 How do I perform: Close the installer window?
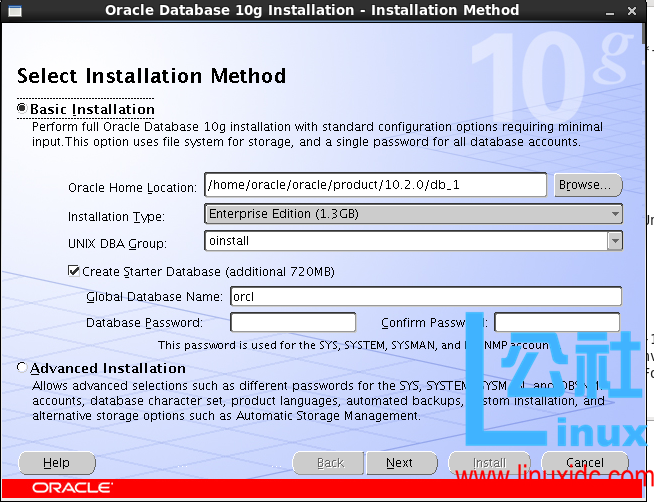click(632, 11)
